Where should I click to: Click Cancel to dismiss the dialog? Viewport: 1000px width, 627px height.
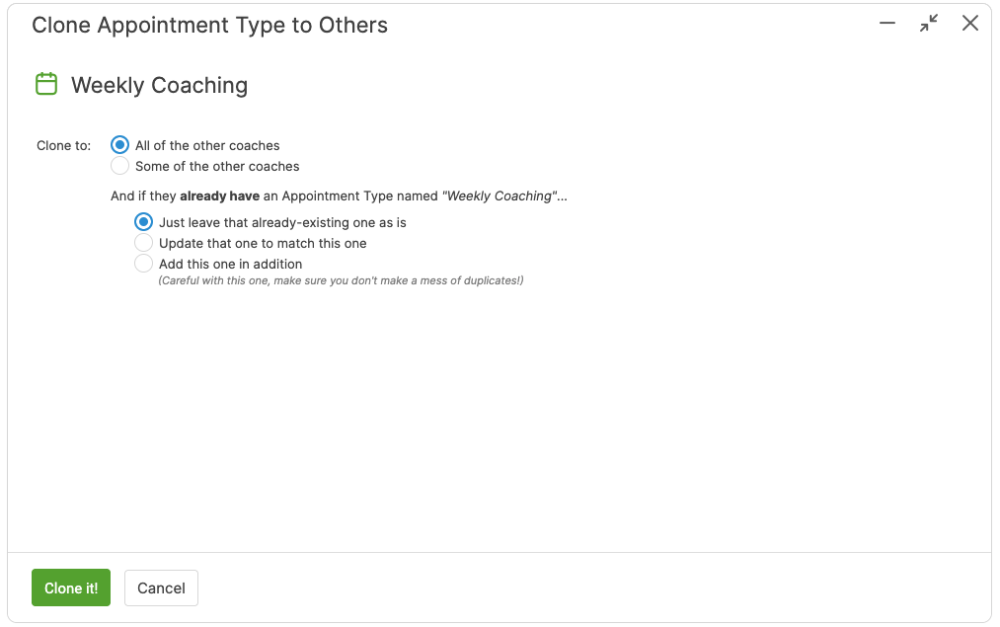161,588
